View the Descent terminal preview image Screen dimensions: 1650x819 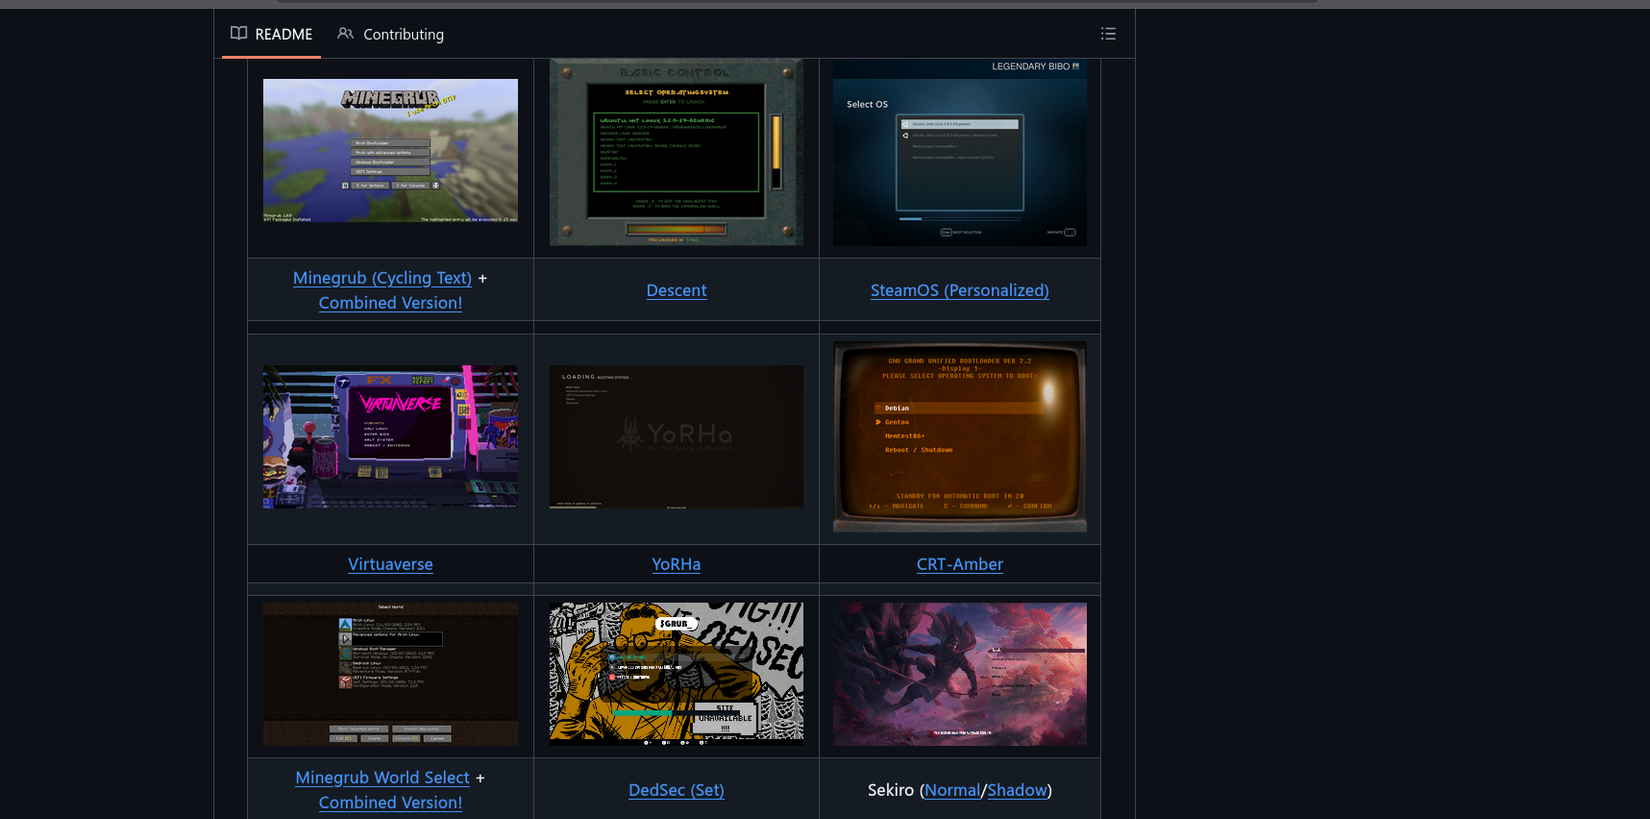click(x=676, y=152)
